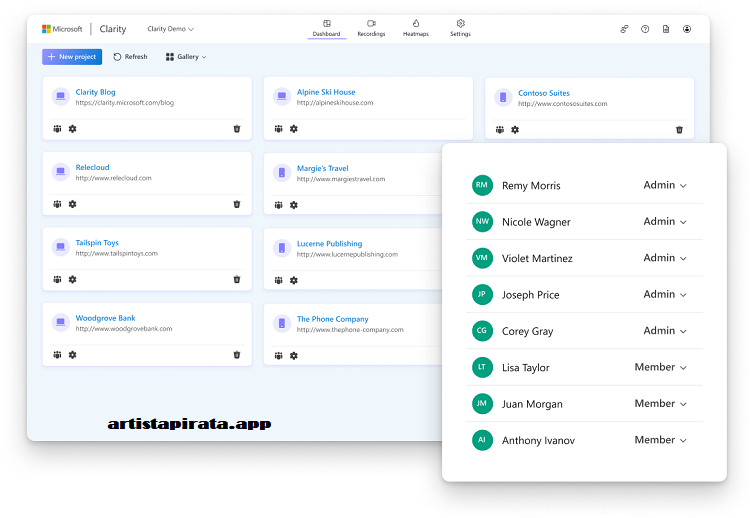Image resolution: width=750 pixels, height=518 pixels.
Task: Open team members for Contoso Suites
Action: pyautogui.click(x=500, y=130)
